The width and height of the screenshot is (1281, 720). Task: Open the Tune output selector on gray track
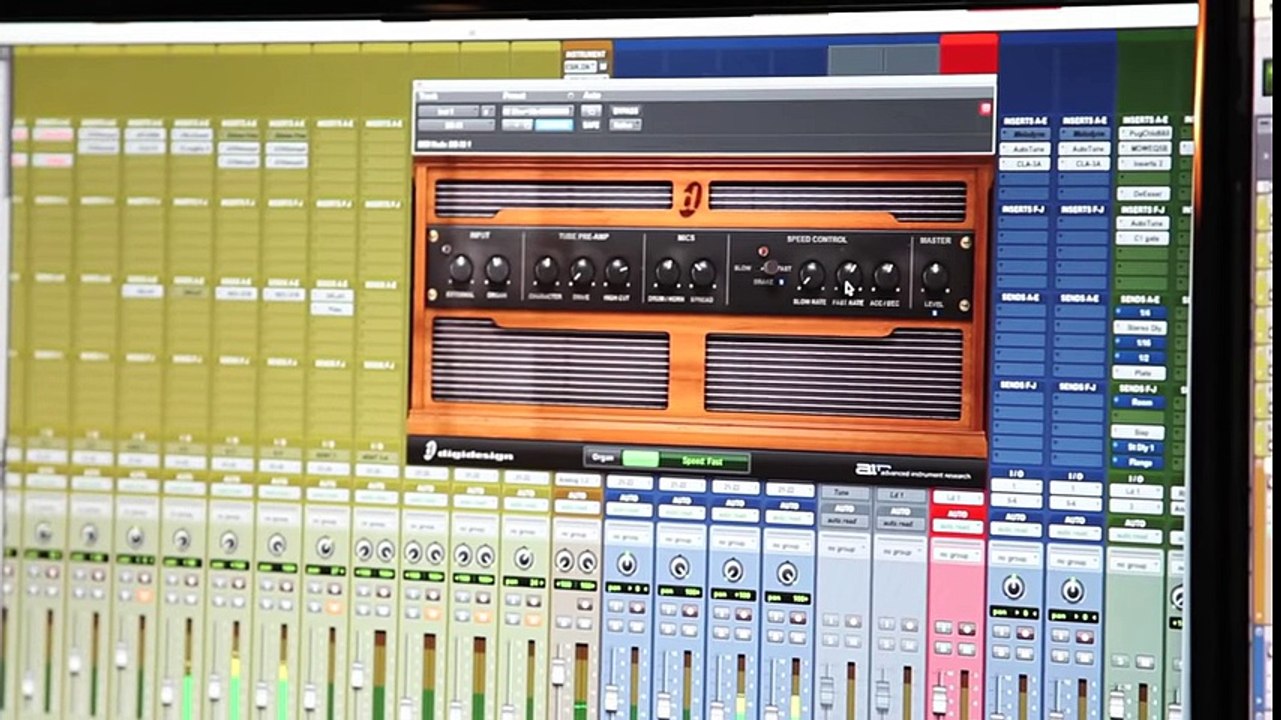pyautogui.click(x=846, y=494)
